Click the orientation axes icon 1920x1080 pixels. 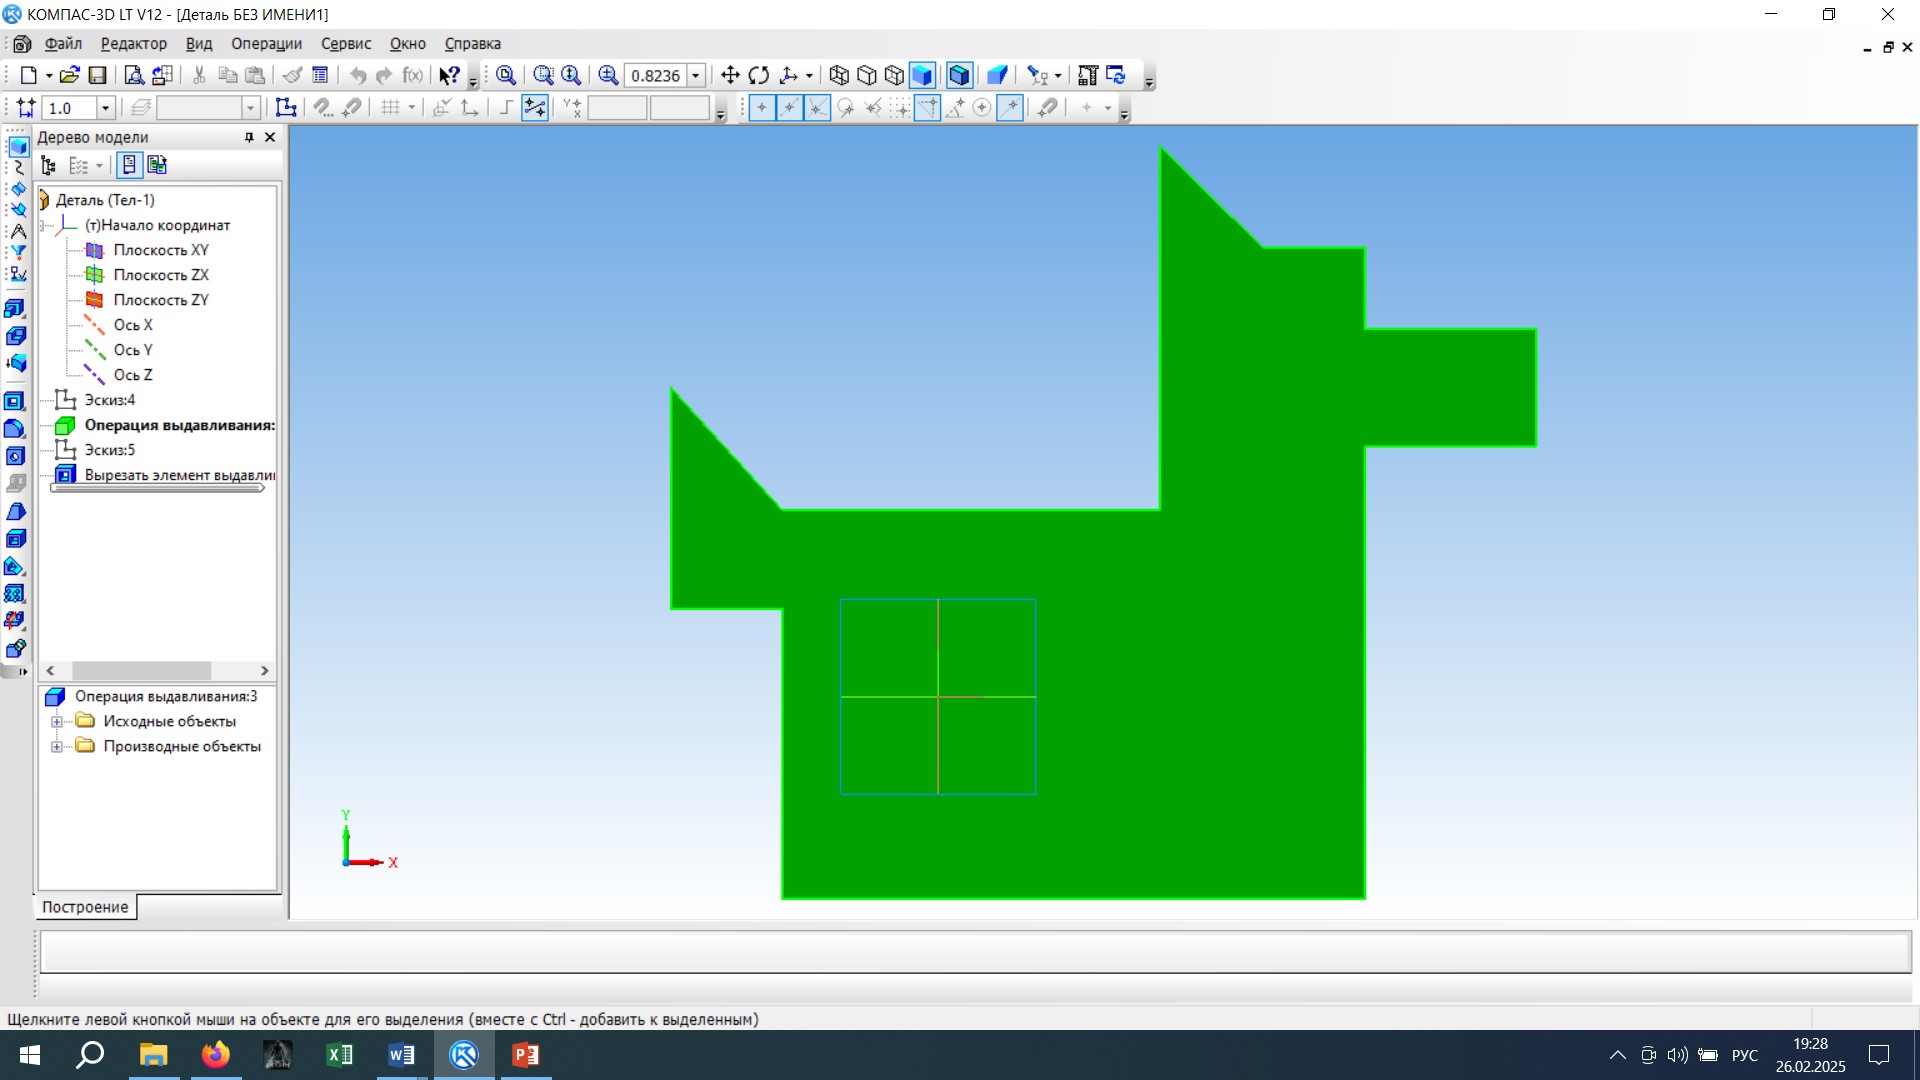(789, 75)
